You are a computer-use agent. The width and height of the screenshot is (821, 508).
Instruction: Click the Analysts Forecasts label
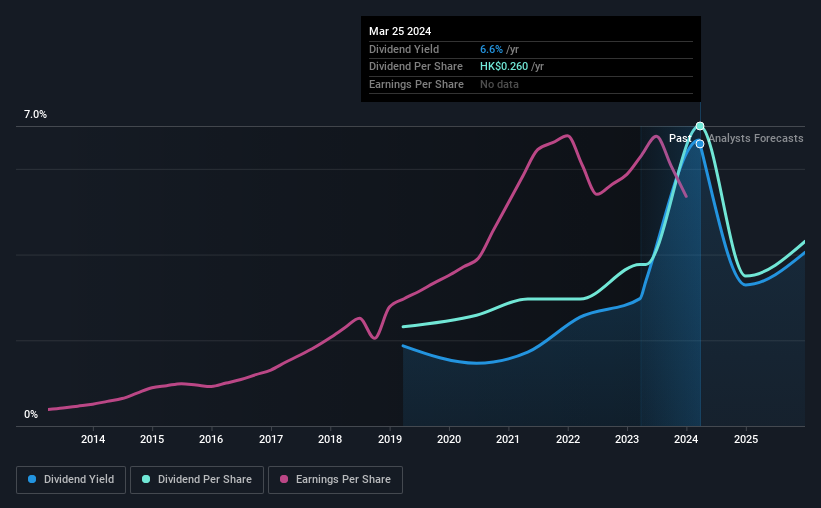click(x=756, y=139)
